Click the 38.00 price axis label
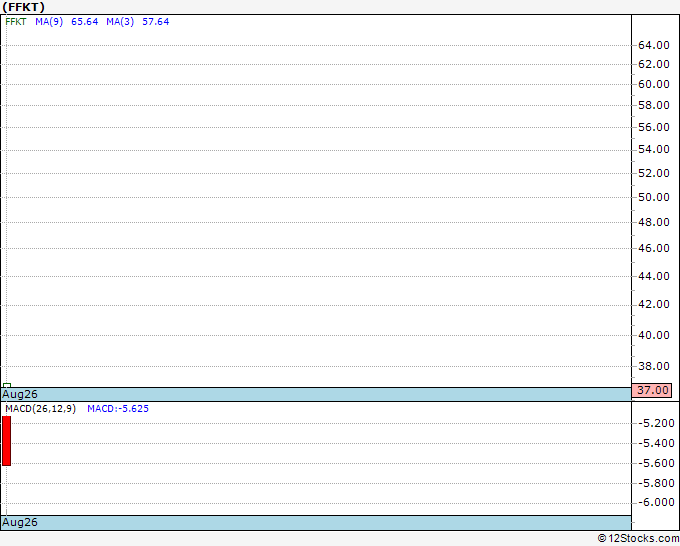Screen dimensions: 680x546 click(x=654, y=366)
